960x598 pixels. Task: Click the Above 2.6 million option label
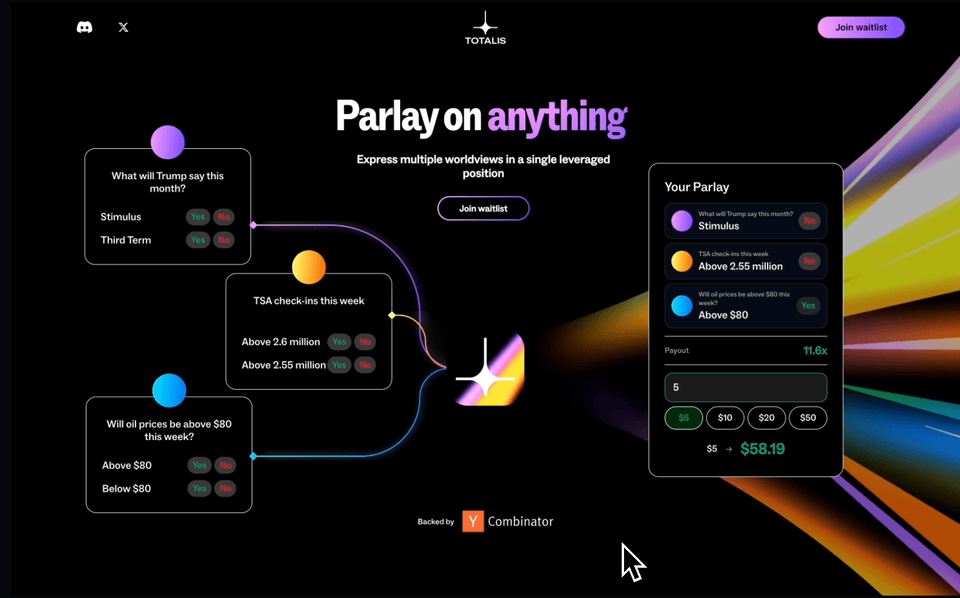(280, 342)
